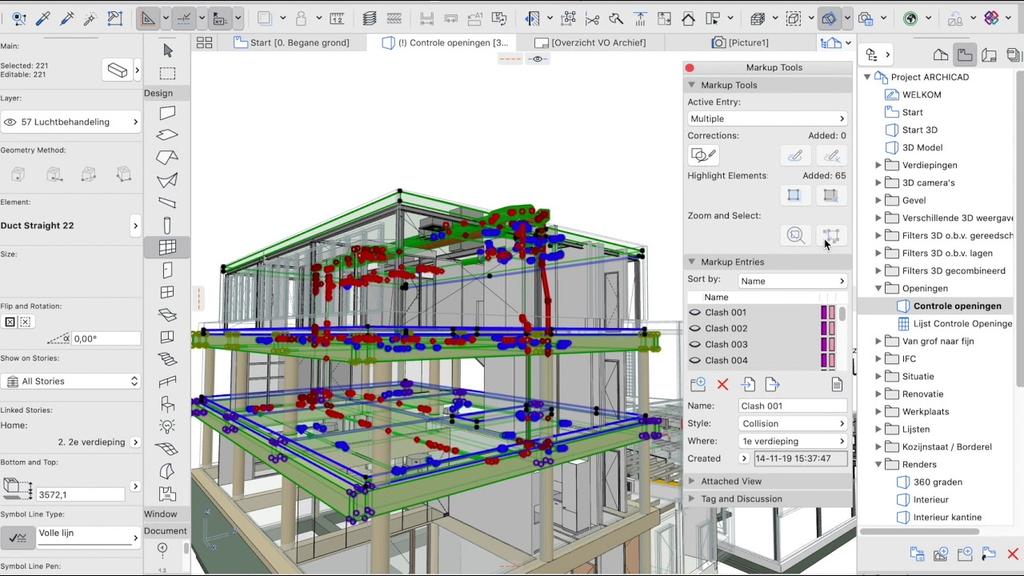Viewport: 1024px width, 576px height.
Task: Click the Measure ruler icon showing 1 2
Action: [x=337, y=18]
